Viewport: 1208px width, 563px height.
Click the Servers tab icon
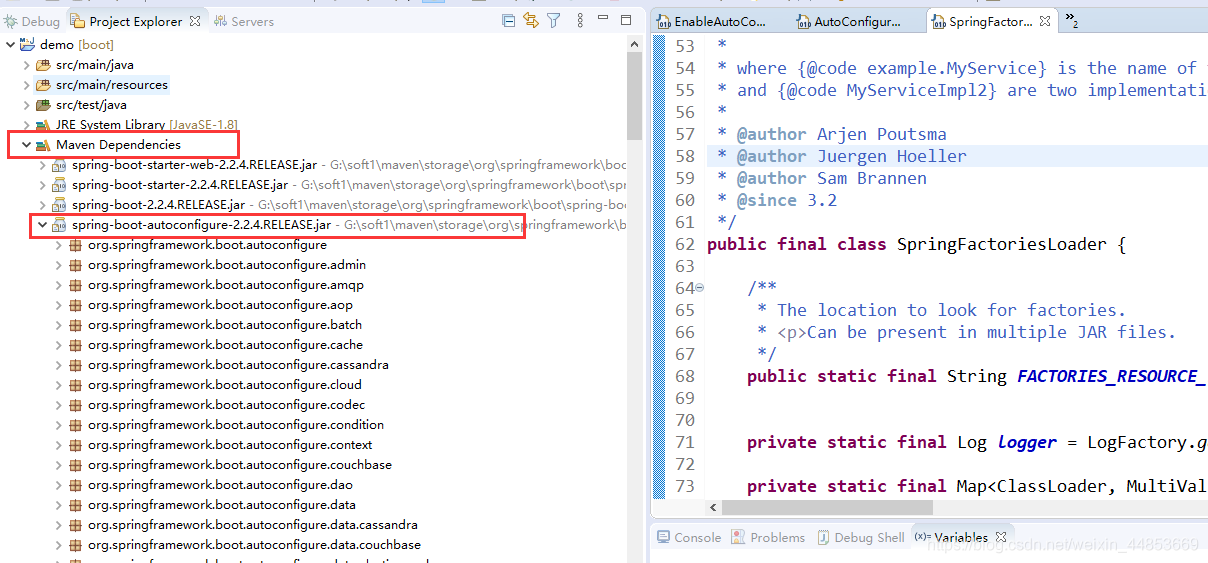pos(220,21)
